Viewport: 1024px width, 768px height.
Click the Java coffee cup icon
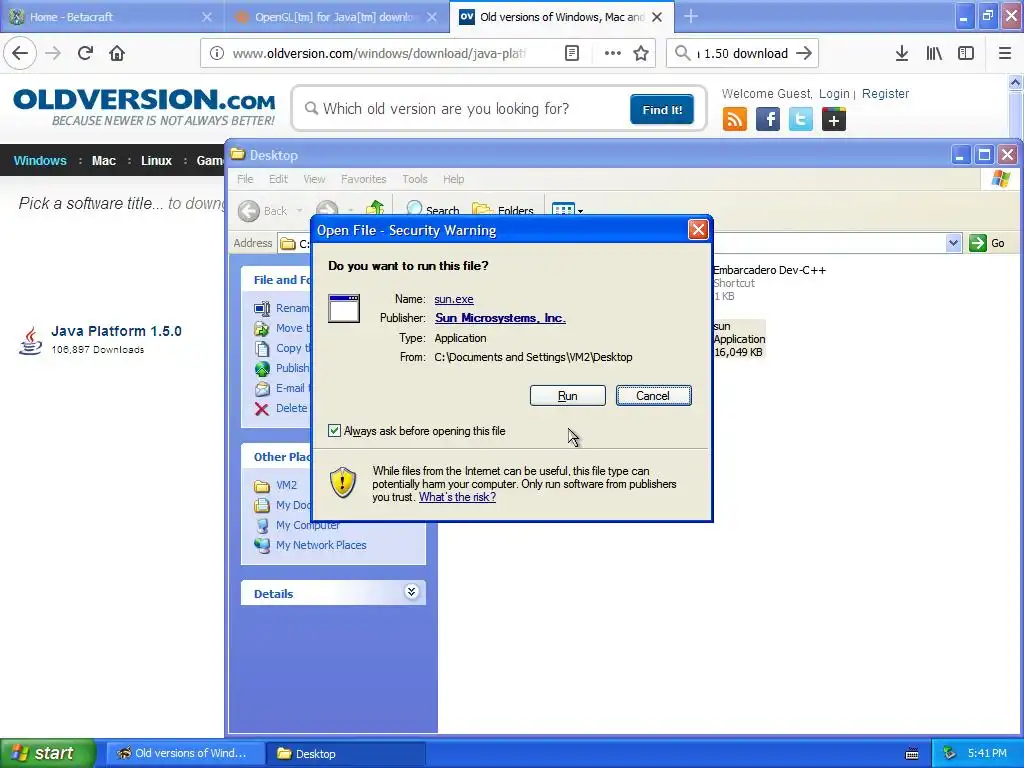[30, 340]
